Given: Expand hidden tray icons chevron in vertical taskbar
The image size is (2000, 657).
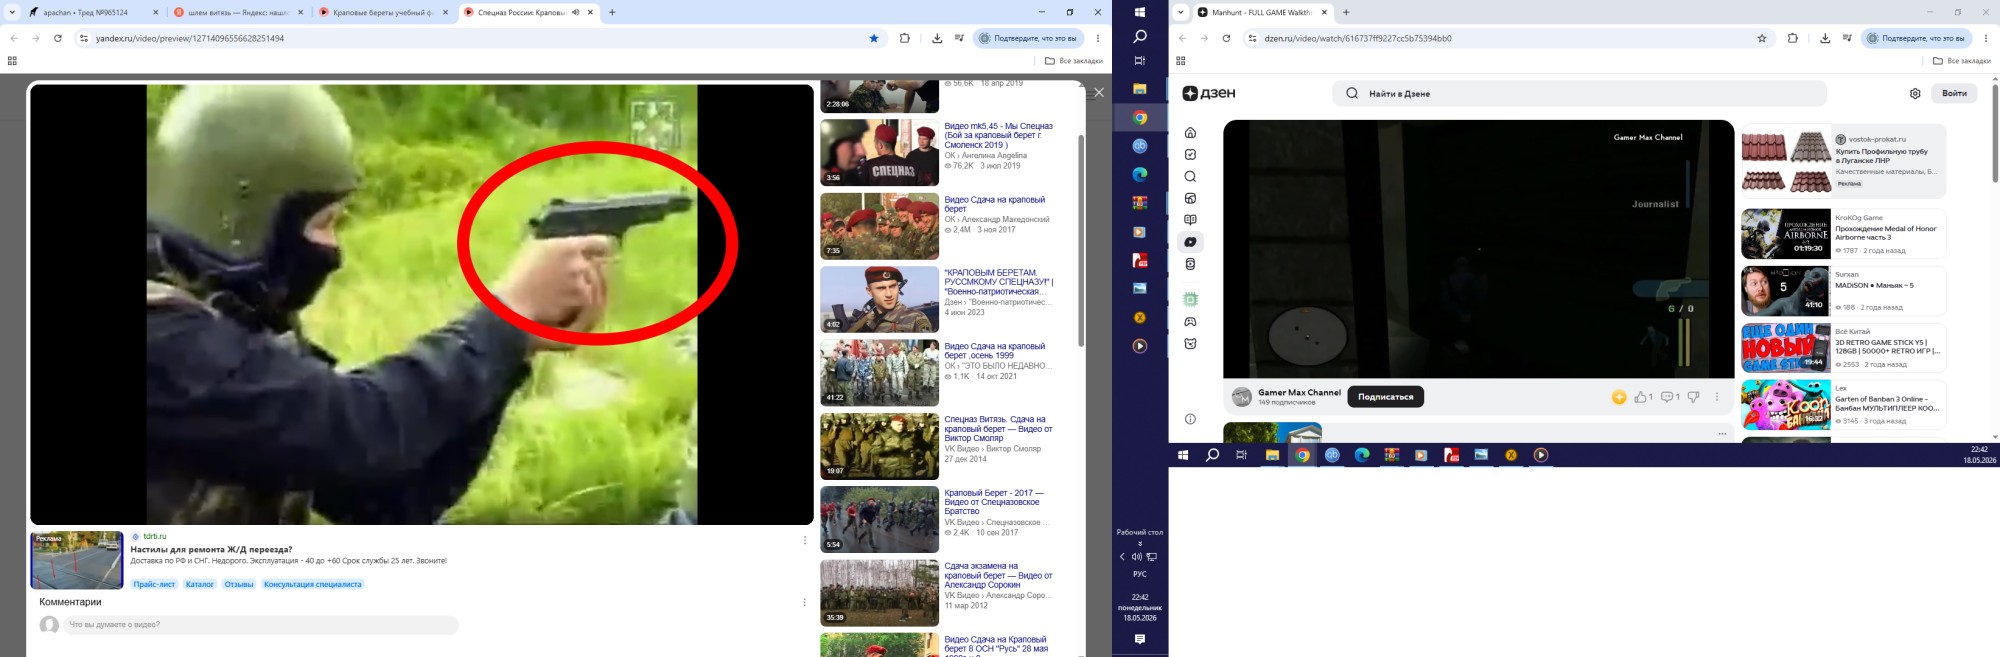Looking at the screenshot, I should 1122,557.
